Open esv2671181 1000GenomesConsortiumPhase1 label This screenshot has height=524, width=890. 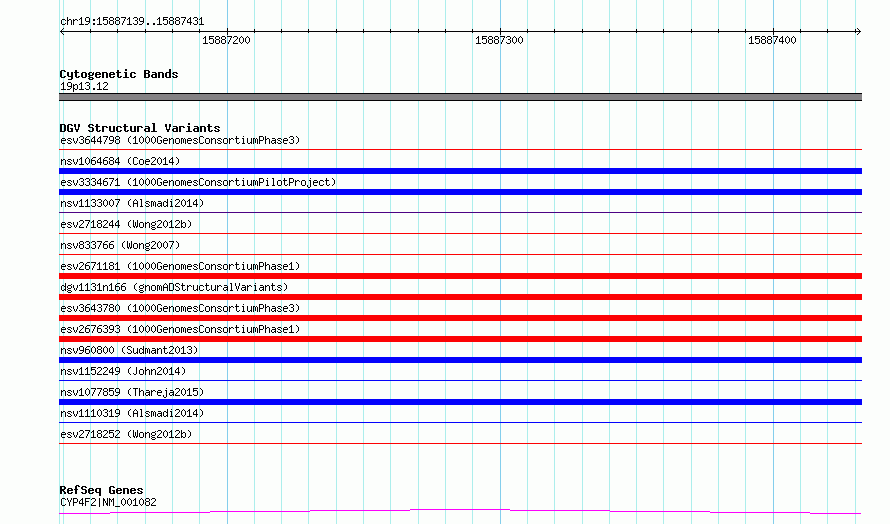pyautogui.click(x=180, y=266)
